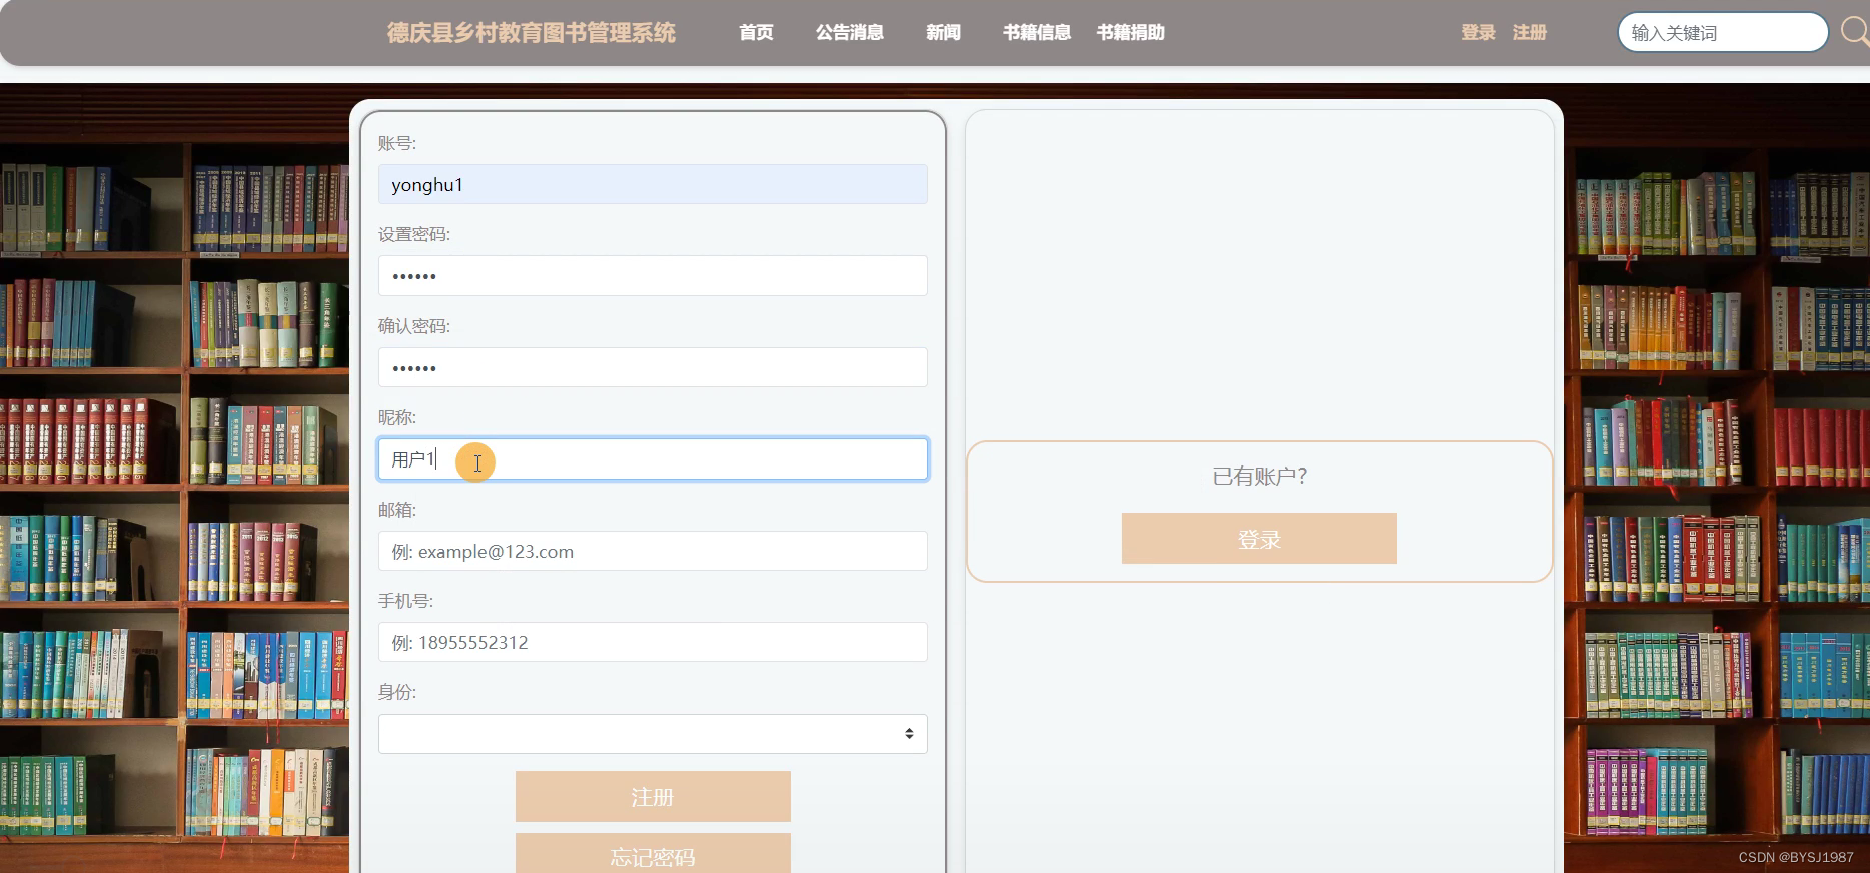Click the search magnifier icon
This screenshot has width=1870, height=873.
click(1856, 32)
